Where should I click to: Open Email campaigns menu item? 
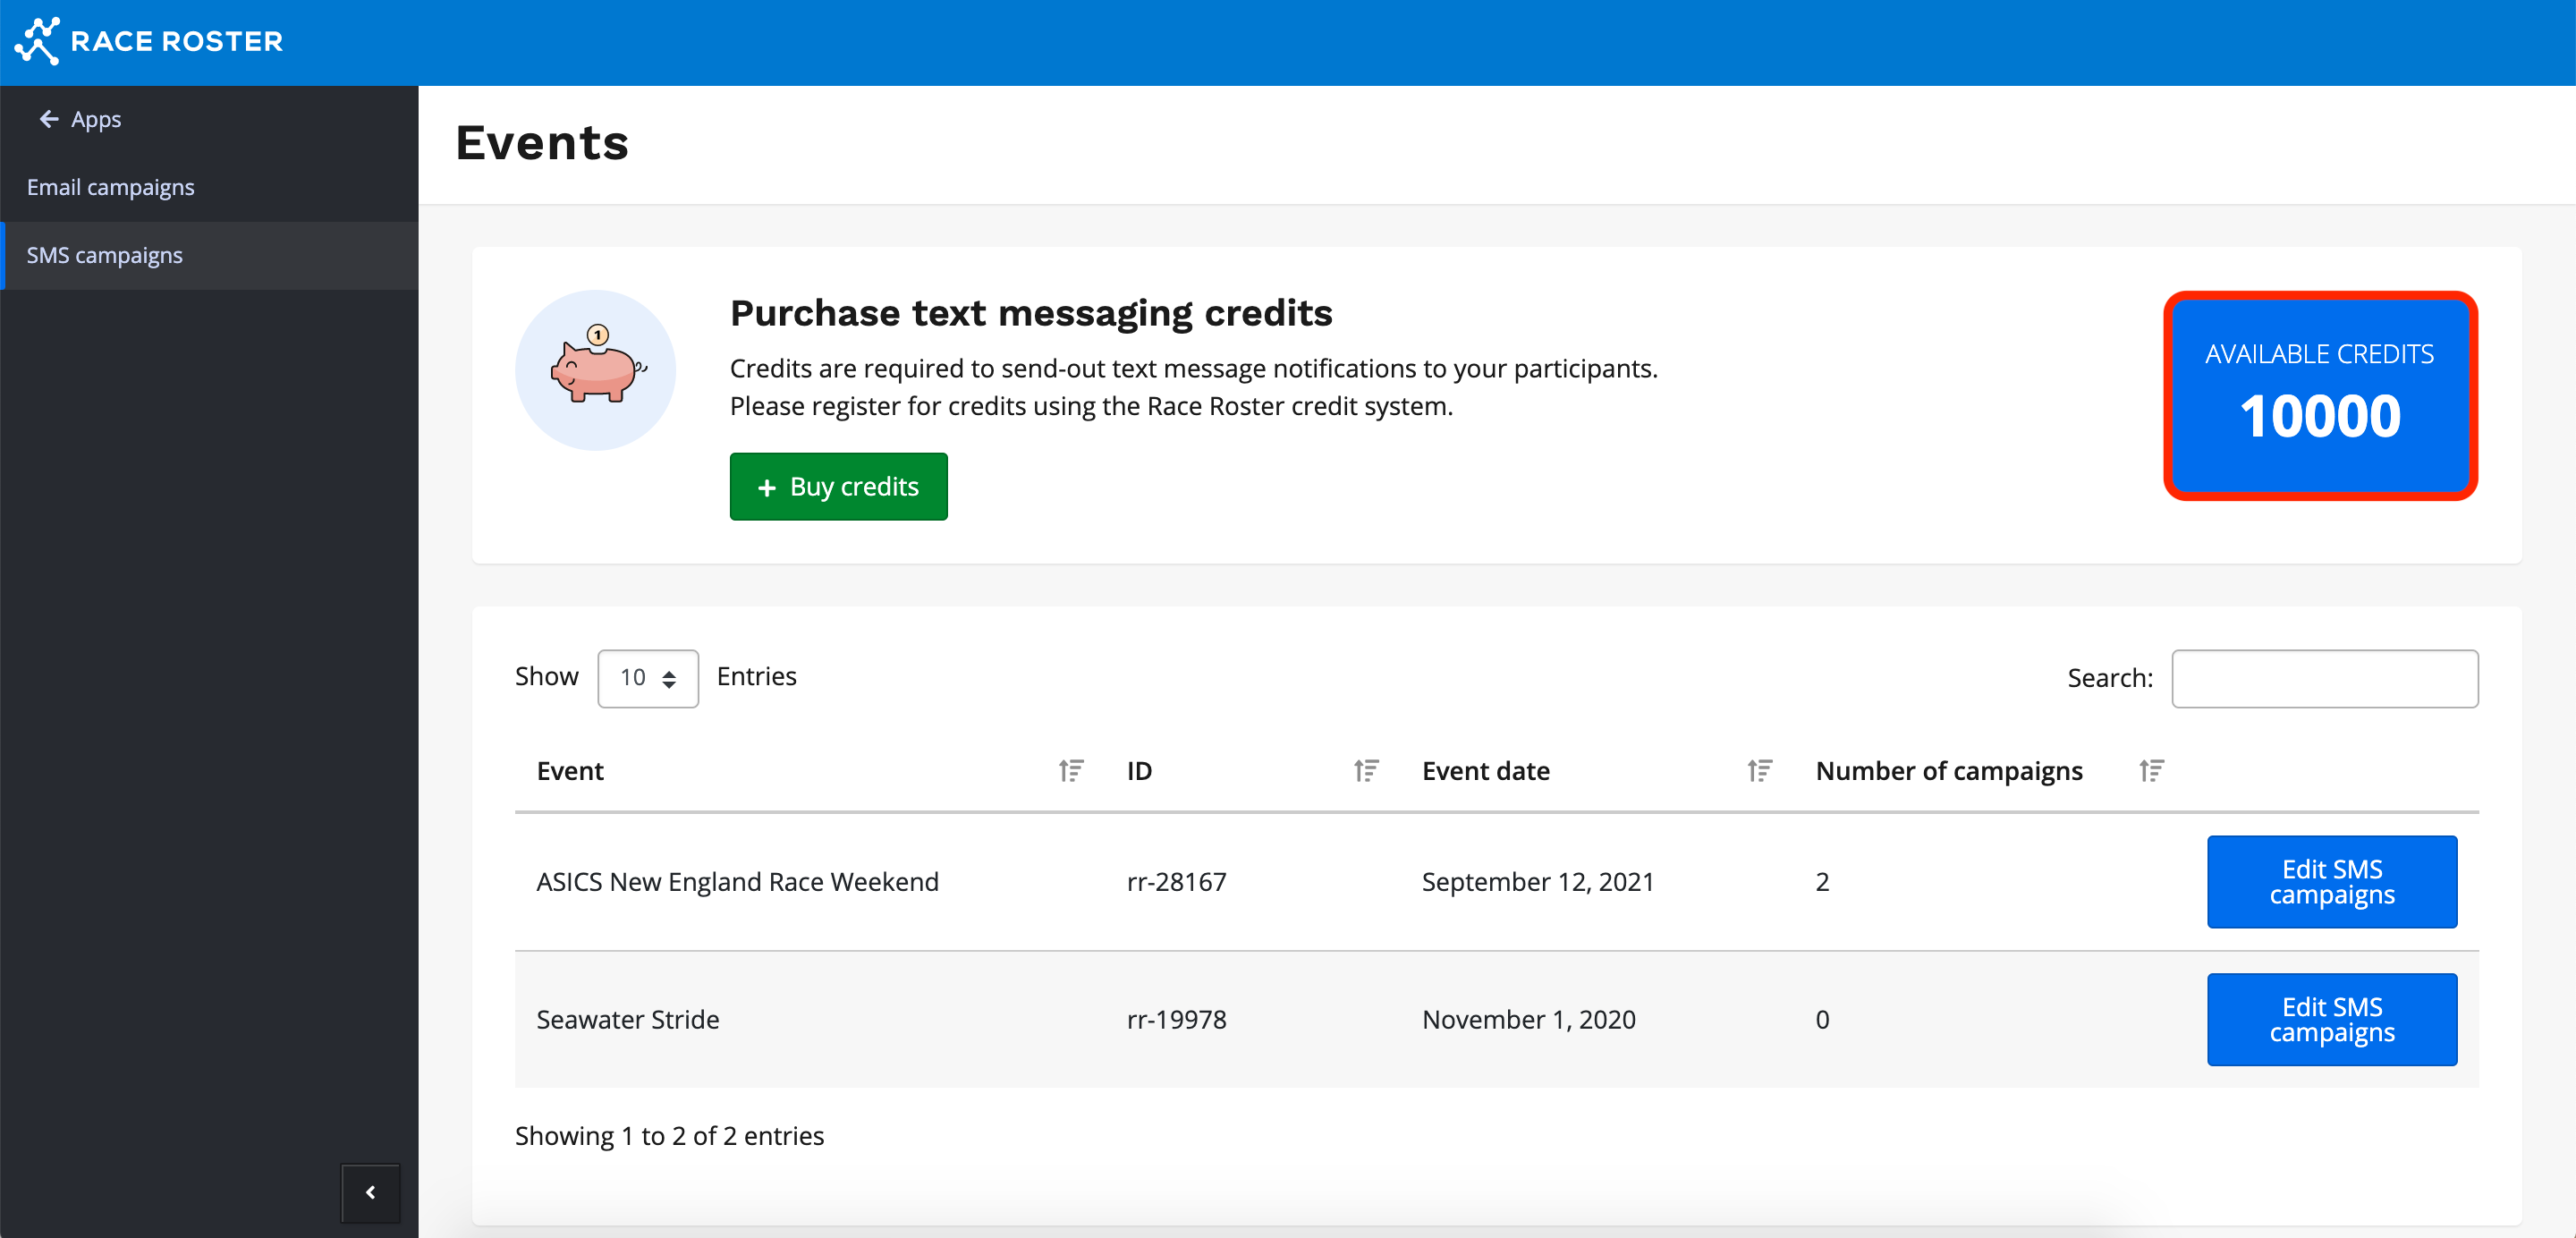click(x=110, y=187)
